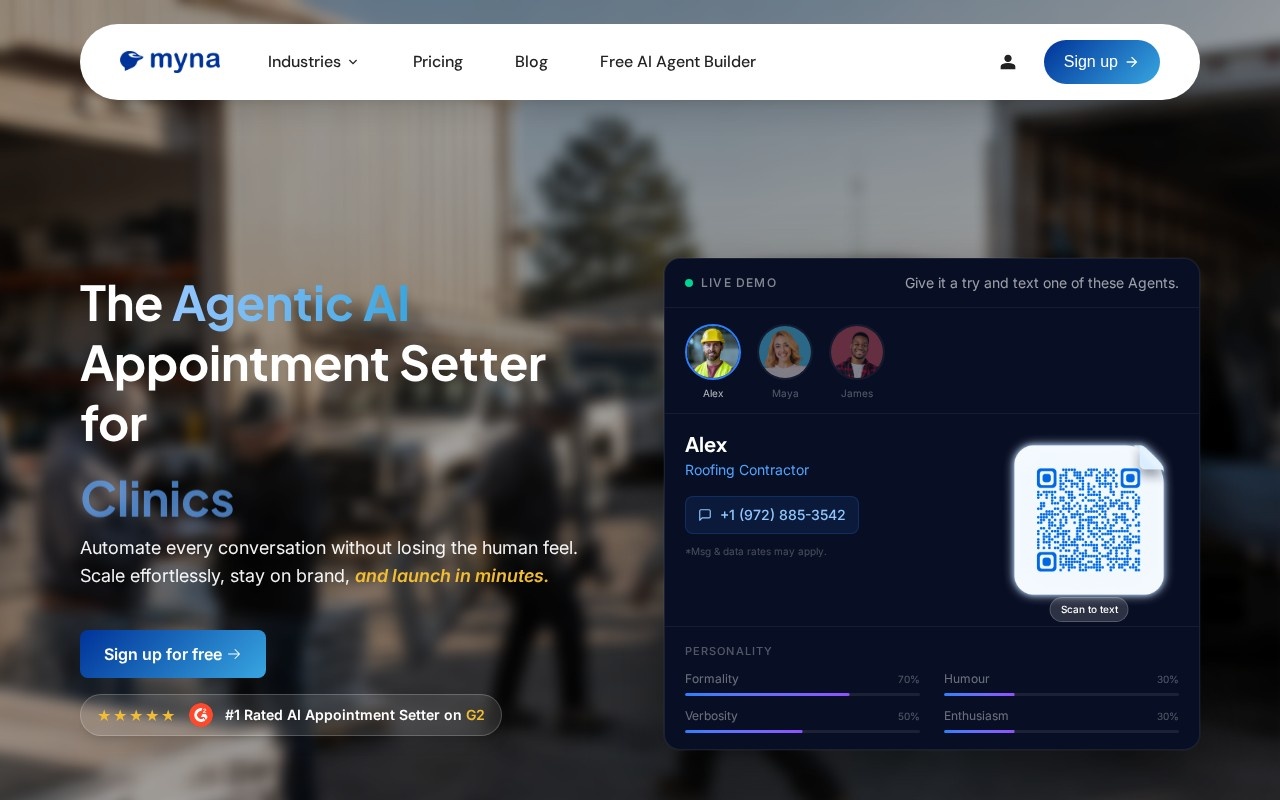Adjust the Enthusiasm slider
Screen dimensions: 1280x800
[1061, 731]
